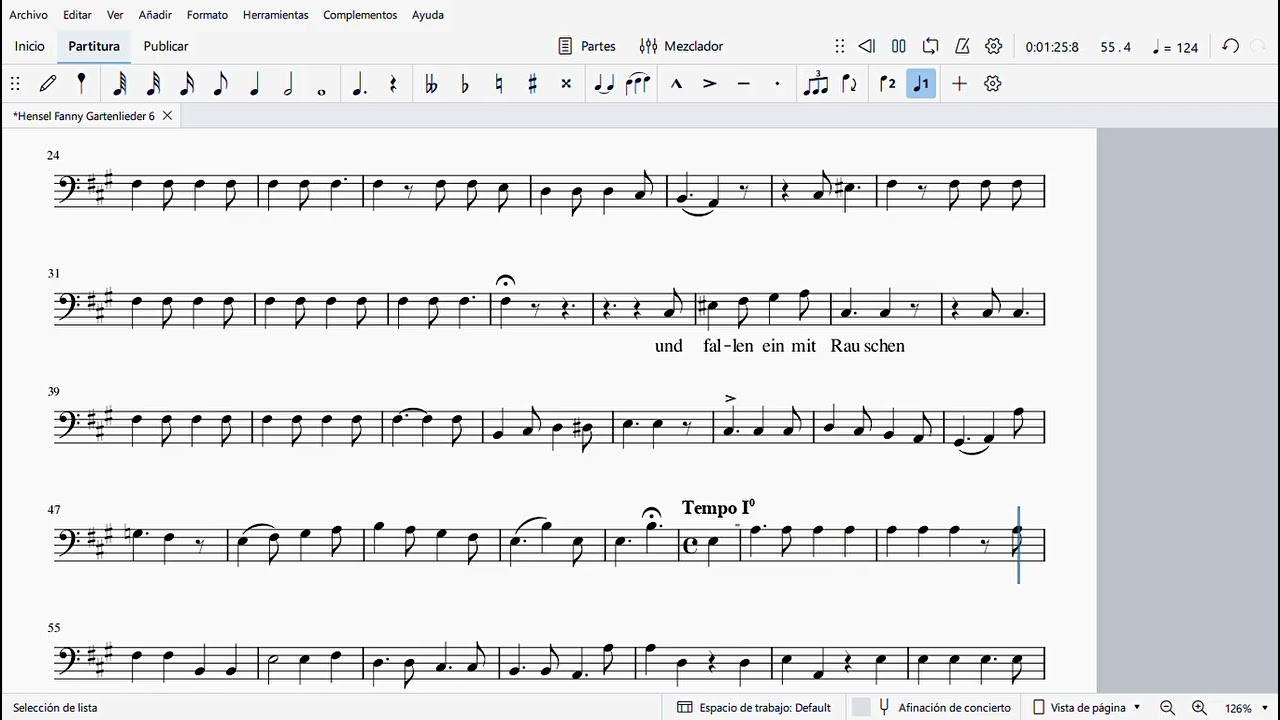Apply double flat accidental
The image size is (1280, 720).
point(431,84)
